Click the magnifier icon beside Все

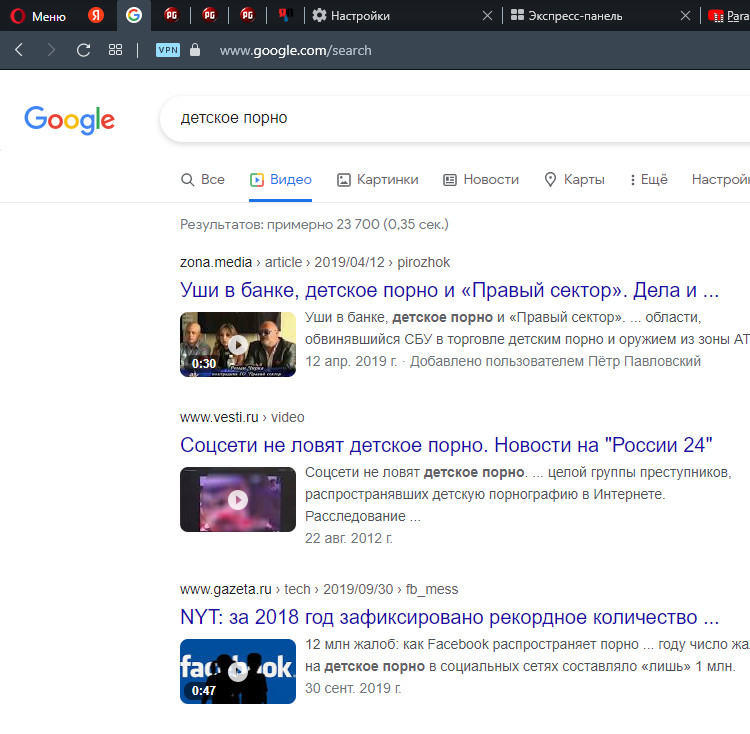188,180
